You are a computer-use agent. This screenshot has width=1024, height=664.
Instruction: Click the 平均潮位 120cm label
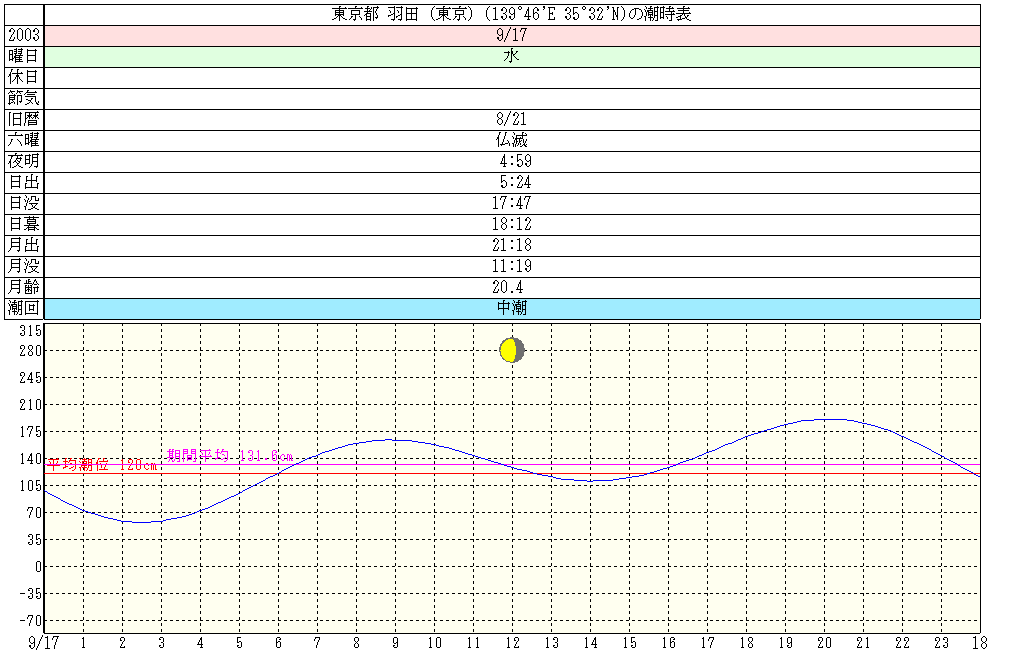102,465
